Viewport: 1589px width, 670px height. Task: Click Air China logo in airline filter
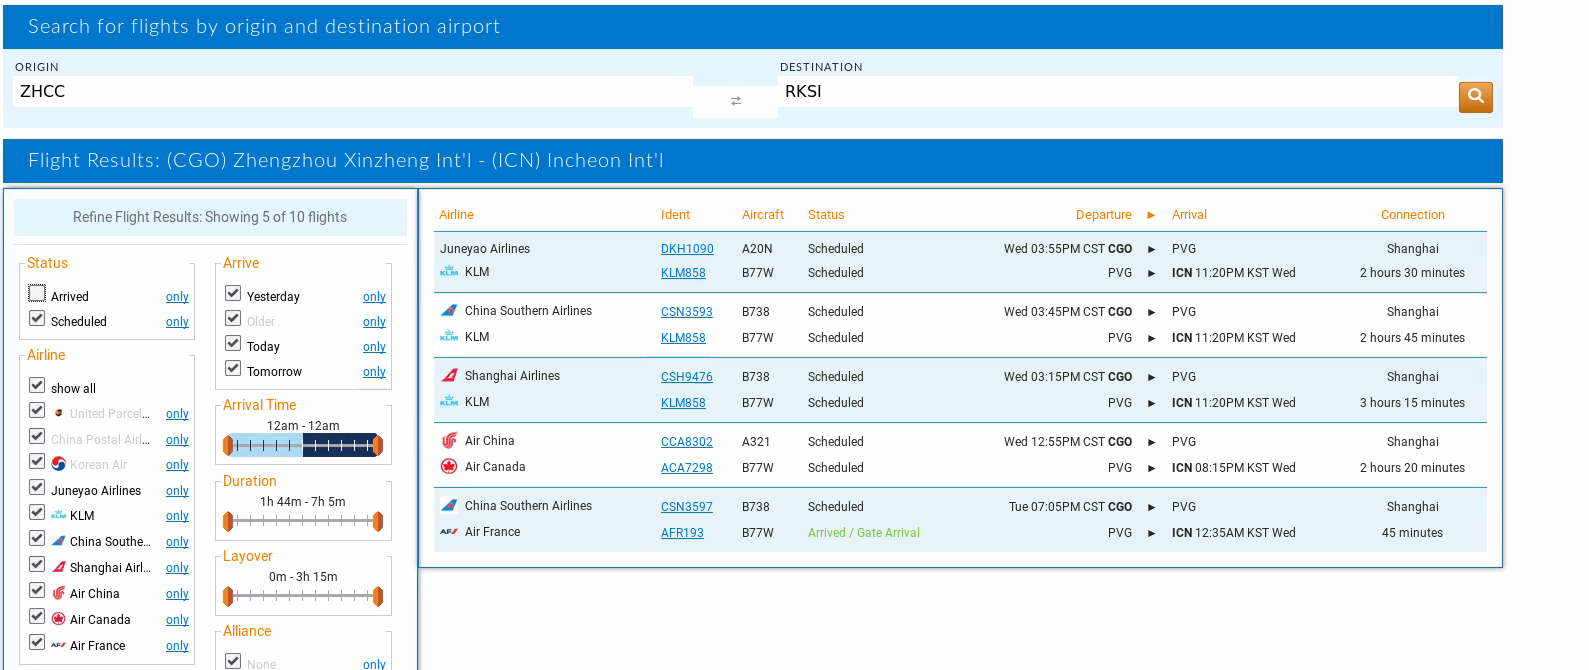(x=59, y=593)
